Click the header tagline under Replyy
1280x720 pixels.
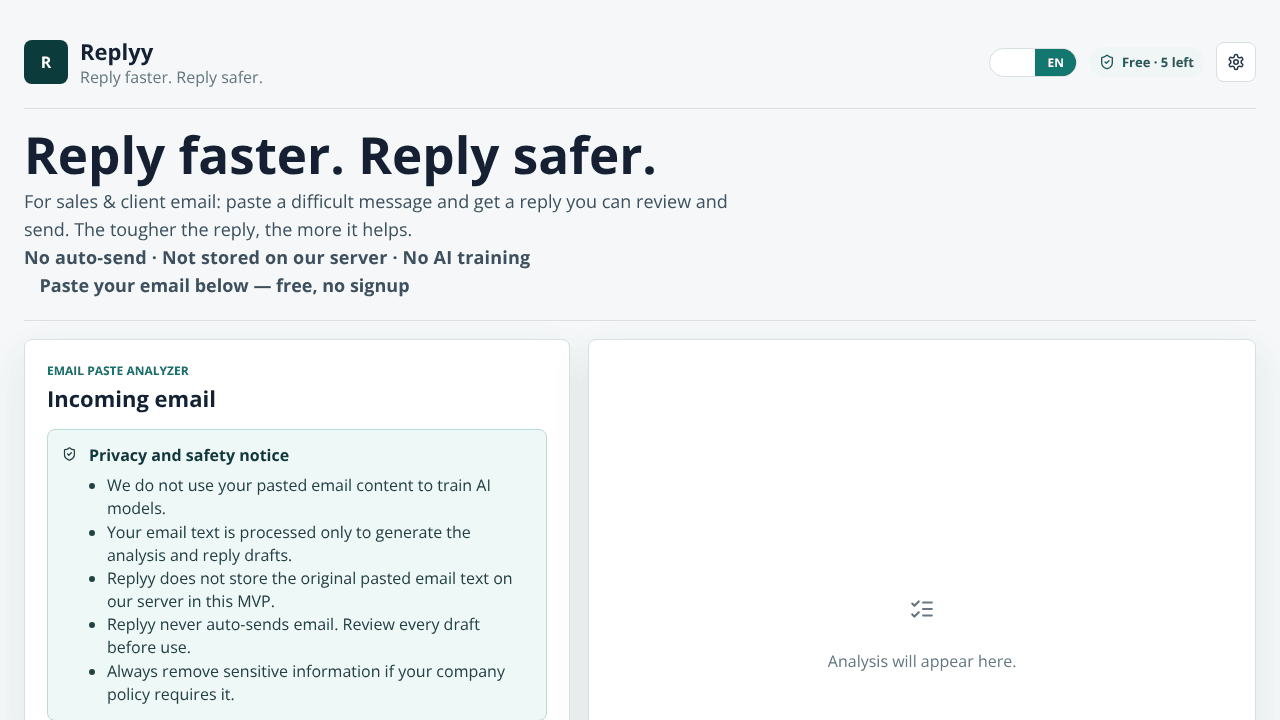(171, 77)
